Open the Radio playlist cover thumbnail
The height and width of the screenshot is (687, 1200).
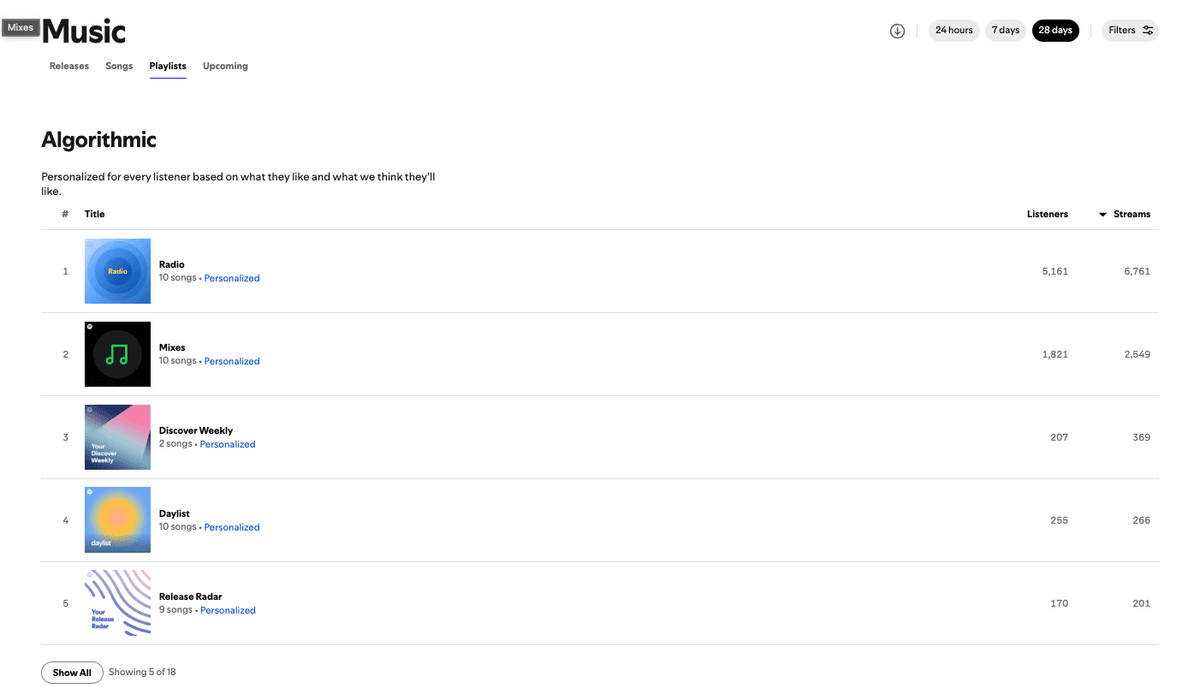[x=118, y=271]
